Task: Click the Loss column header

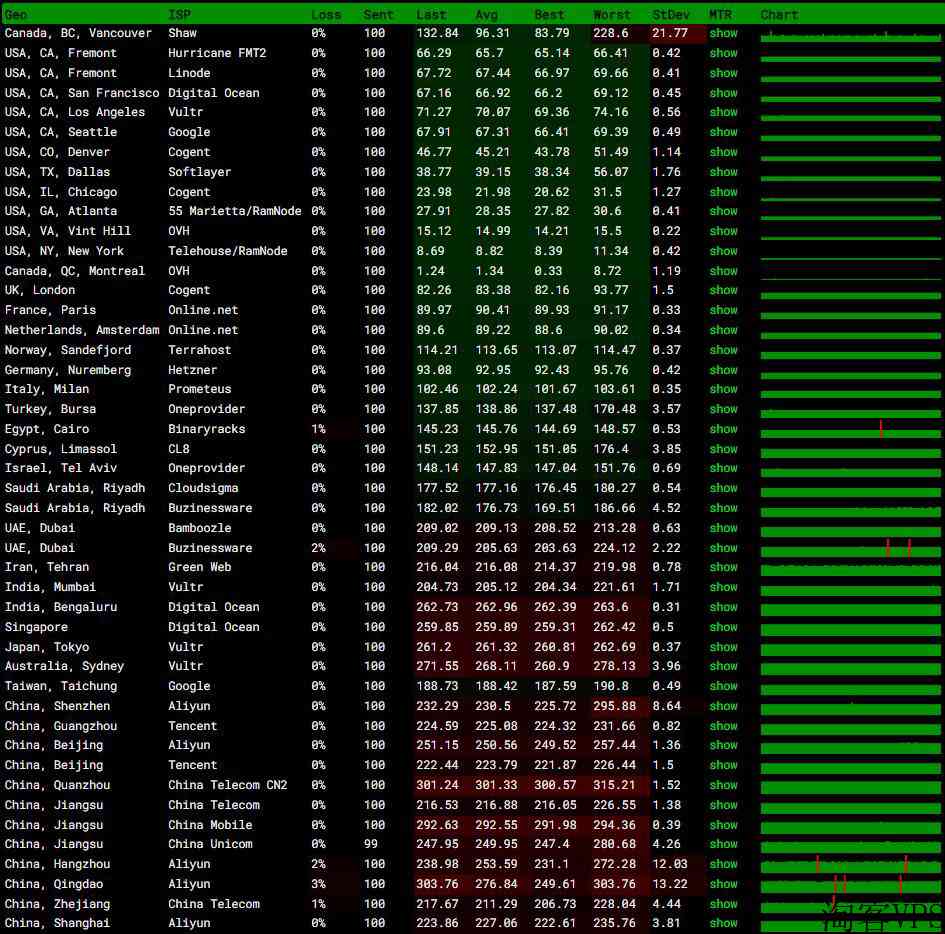Action: 326,14
